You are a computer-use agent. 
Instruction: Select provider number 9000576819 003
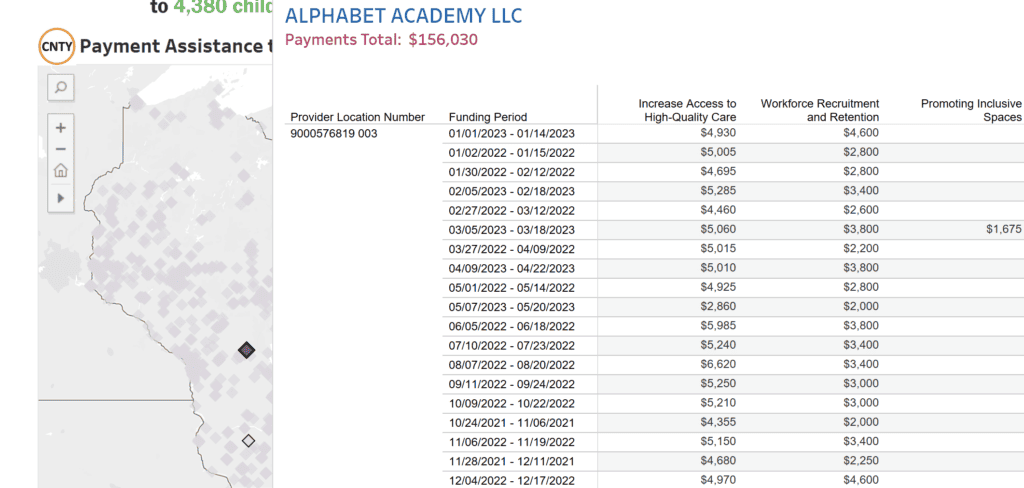pos(334,133)
